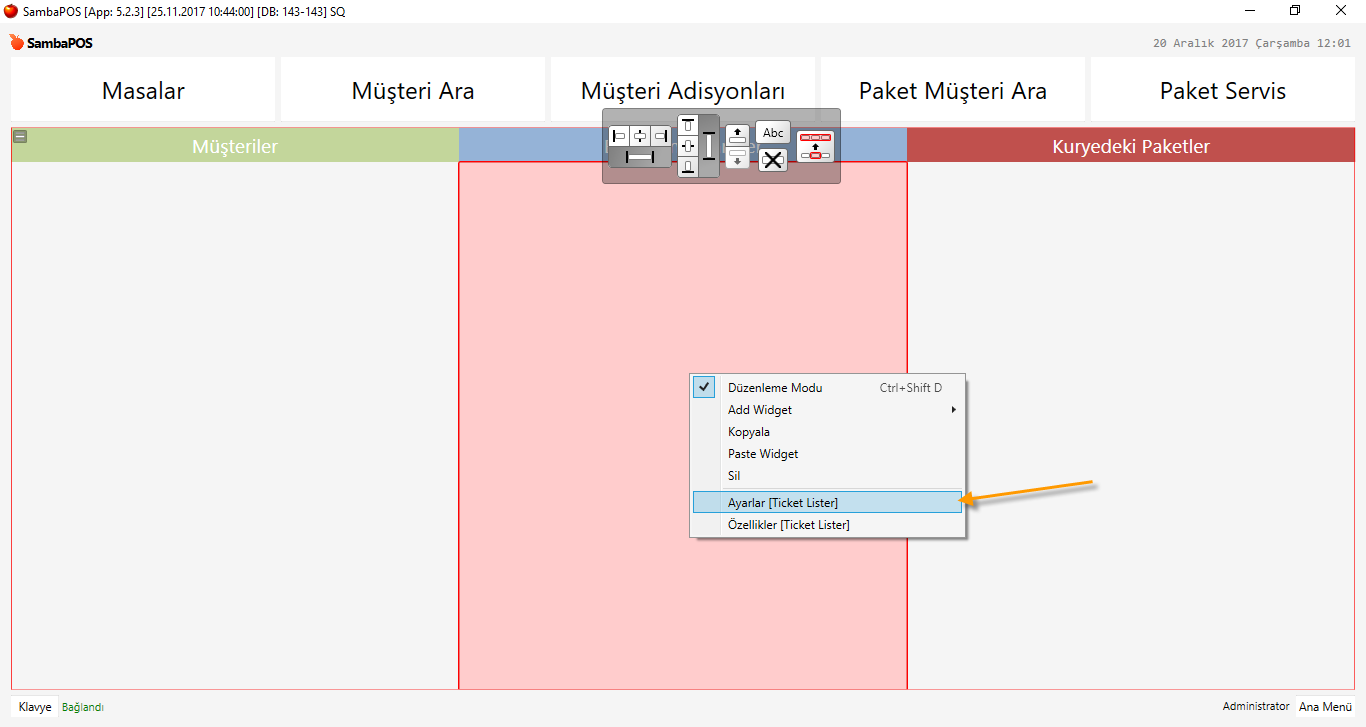Align widget to bottom using toolbar icon
Screen dimensions: 1366x727
click(x=688, y=167)
